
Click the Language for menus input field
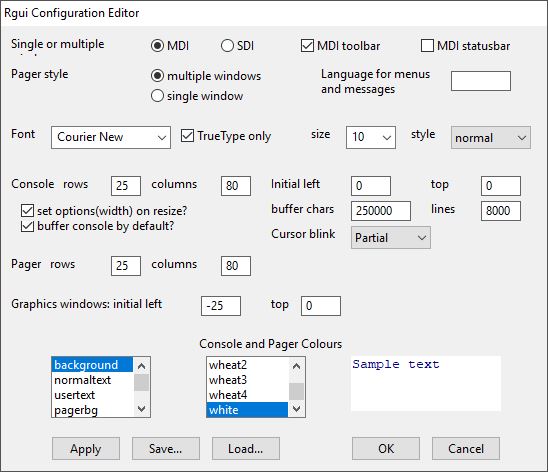(x=481, y=81)
